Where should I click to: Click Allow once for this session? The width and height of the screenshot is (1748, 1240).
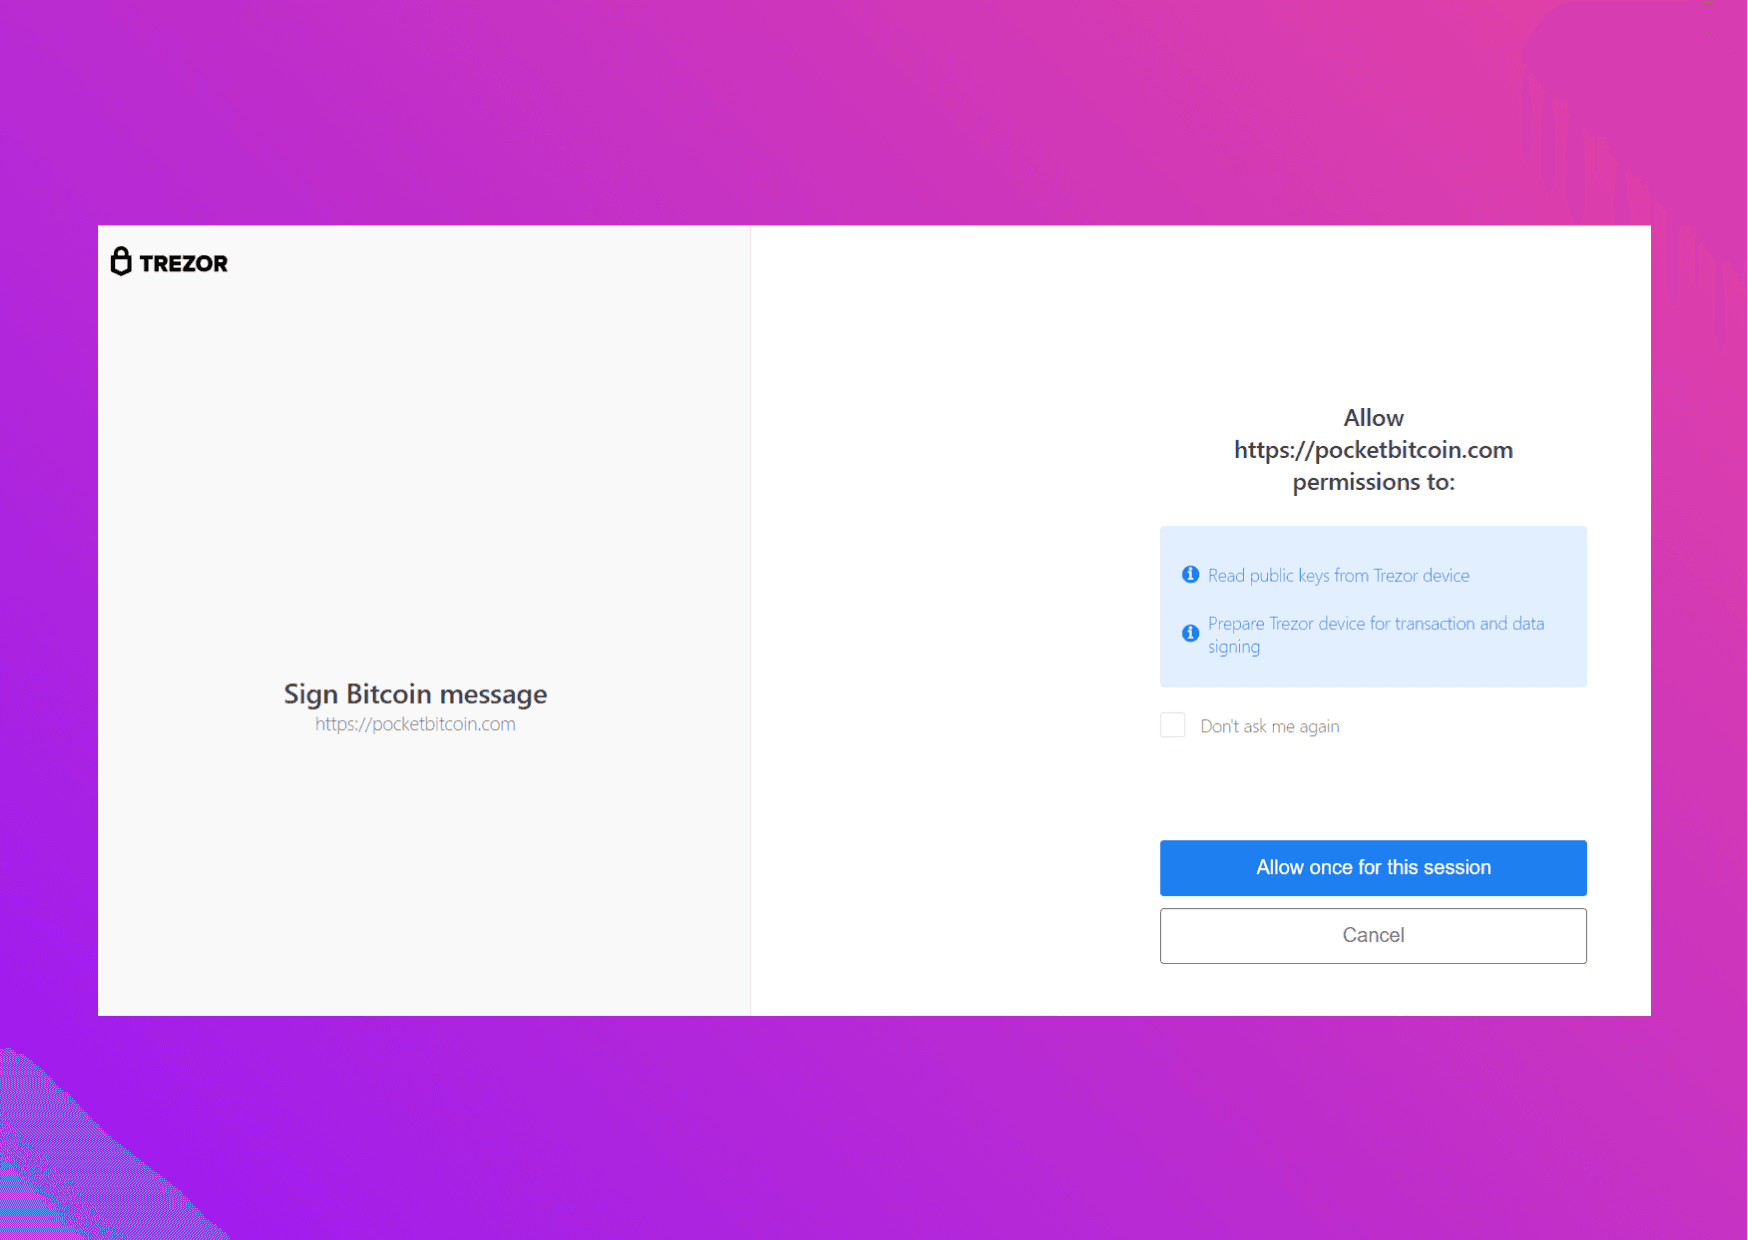click(1373, 868)
